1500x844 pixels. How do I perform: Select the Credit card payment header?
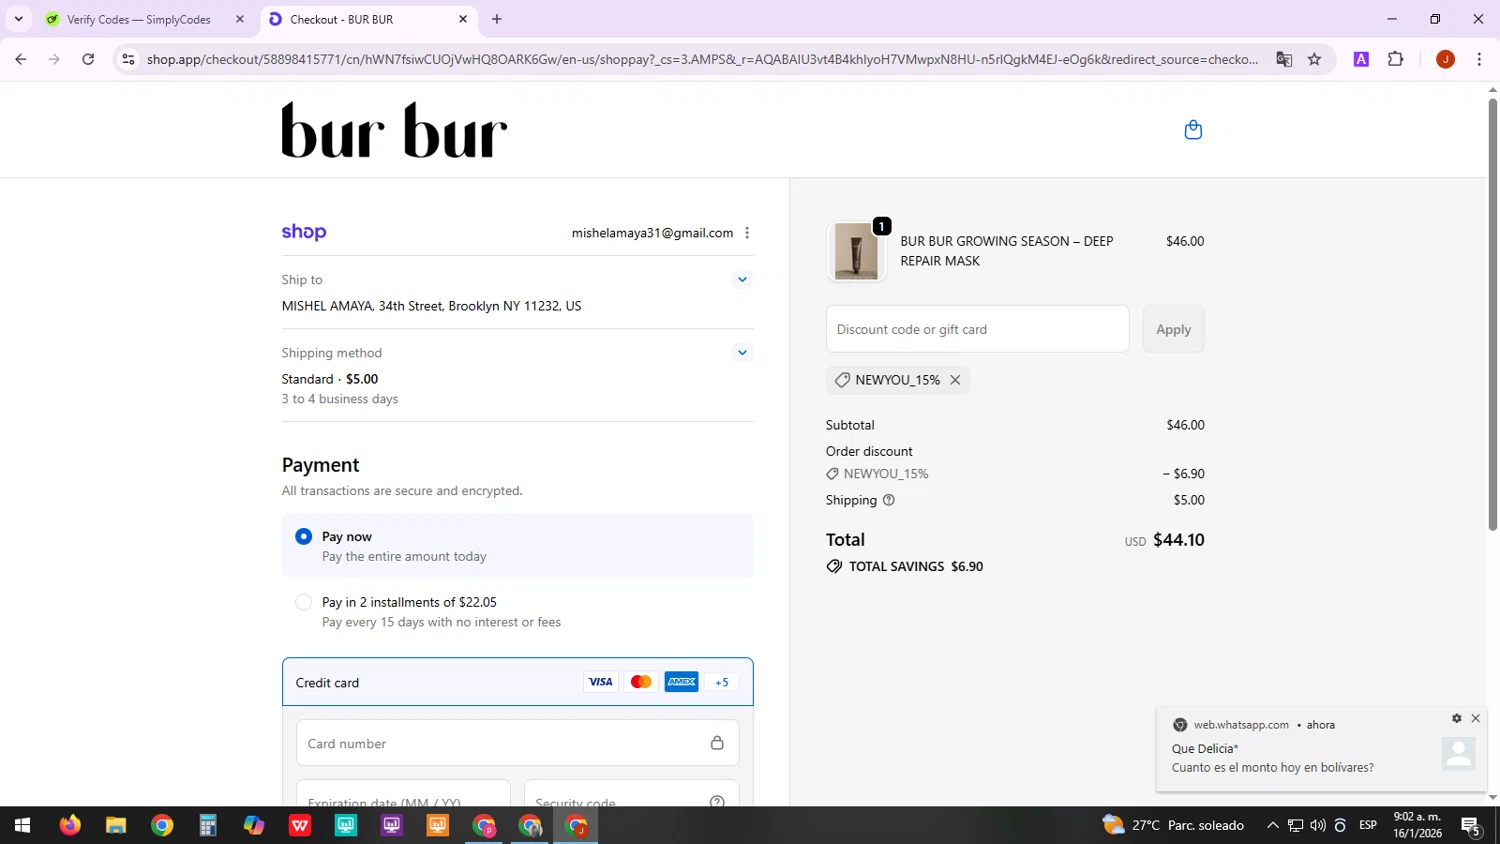tap(517, 682)
